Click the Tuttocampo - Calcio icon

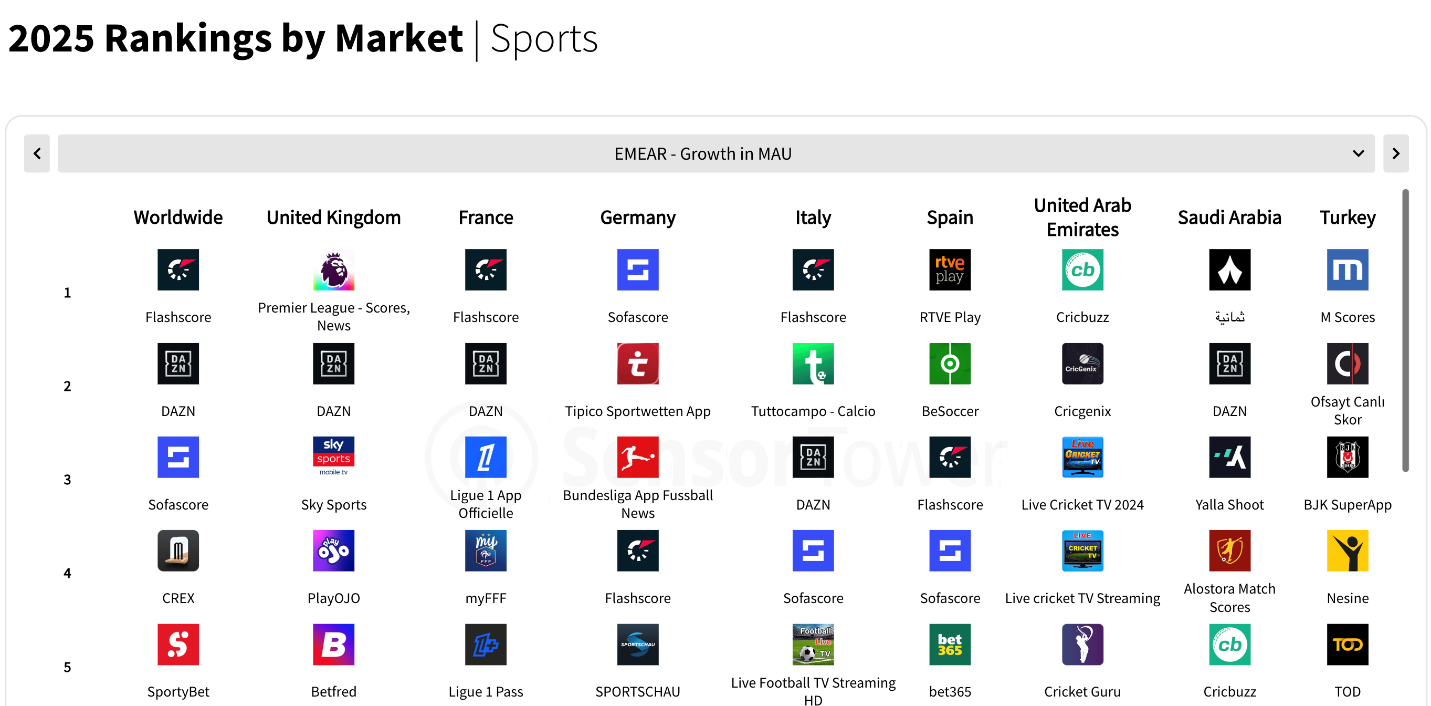click(813, 365)
